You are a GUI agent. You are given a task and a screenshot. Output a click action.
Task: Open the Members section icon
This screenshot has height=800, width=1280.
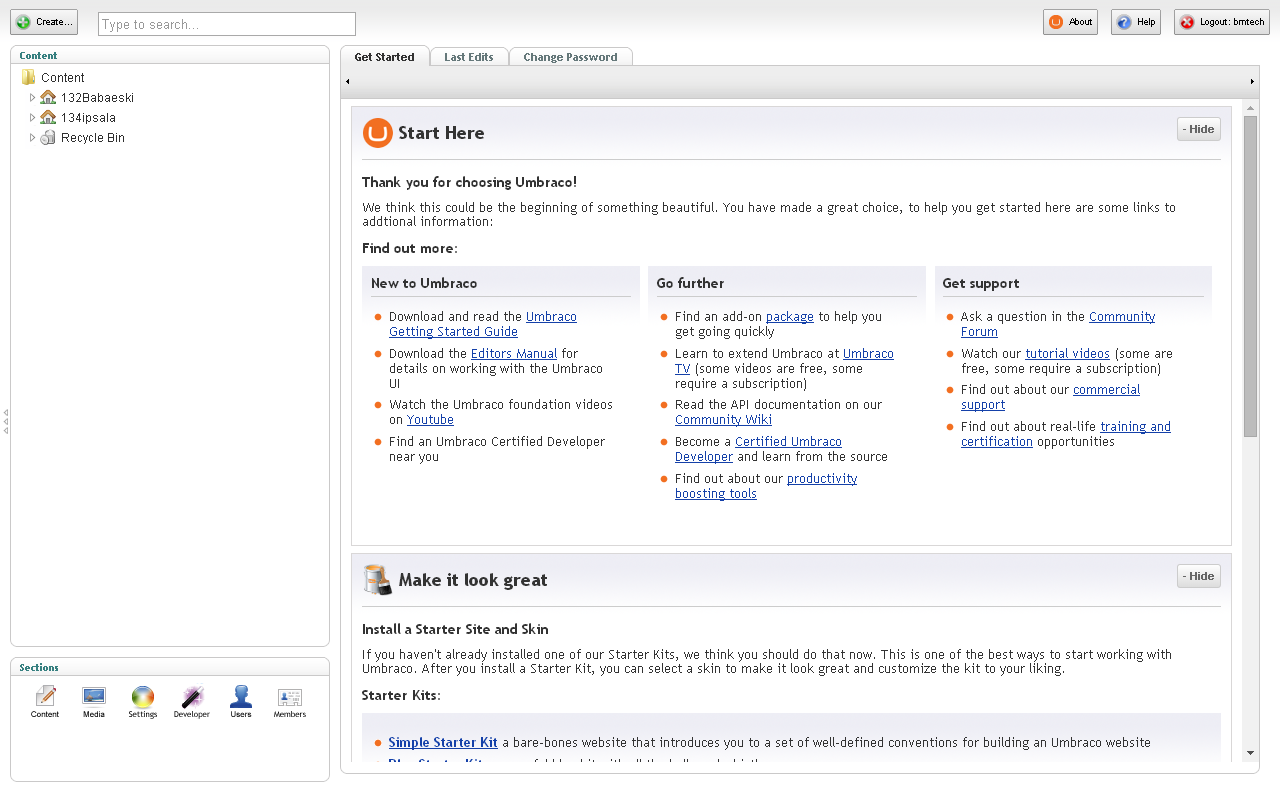coord(290,702)
